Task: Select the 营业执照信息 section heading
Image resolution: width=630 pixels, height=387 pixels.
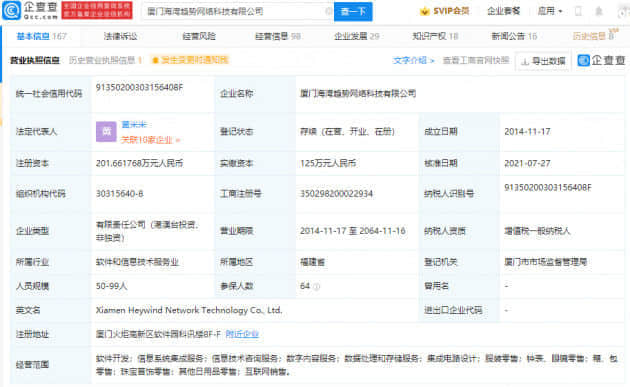Action: (35, 61)
